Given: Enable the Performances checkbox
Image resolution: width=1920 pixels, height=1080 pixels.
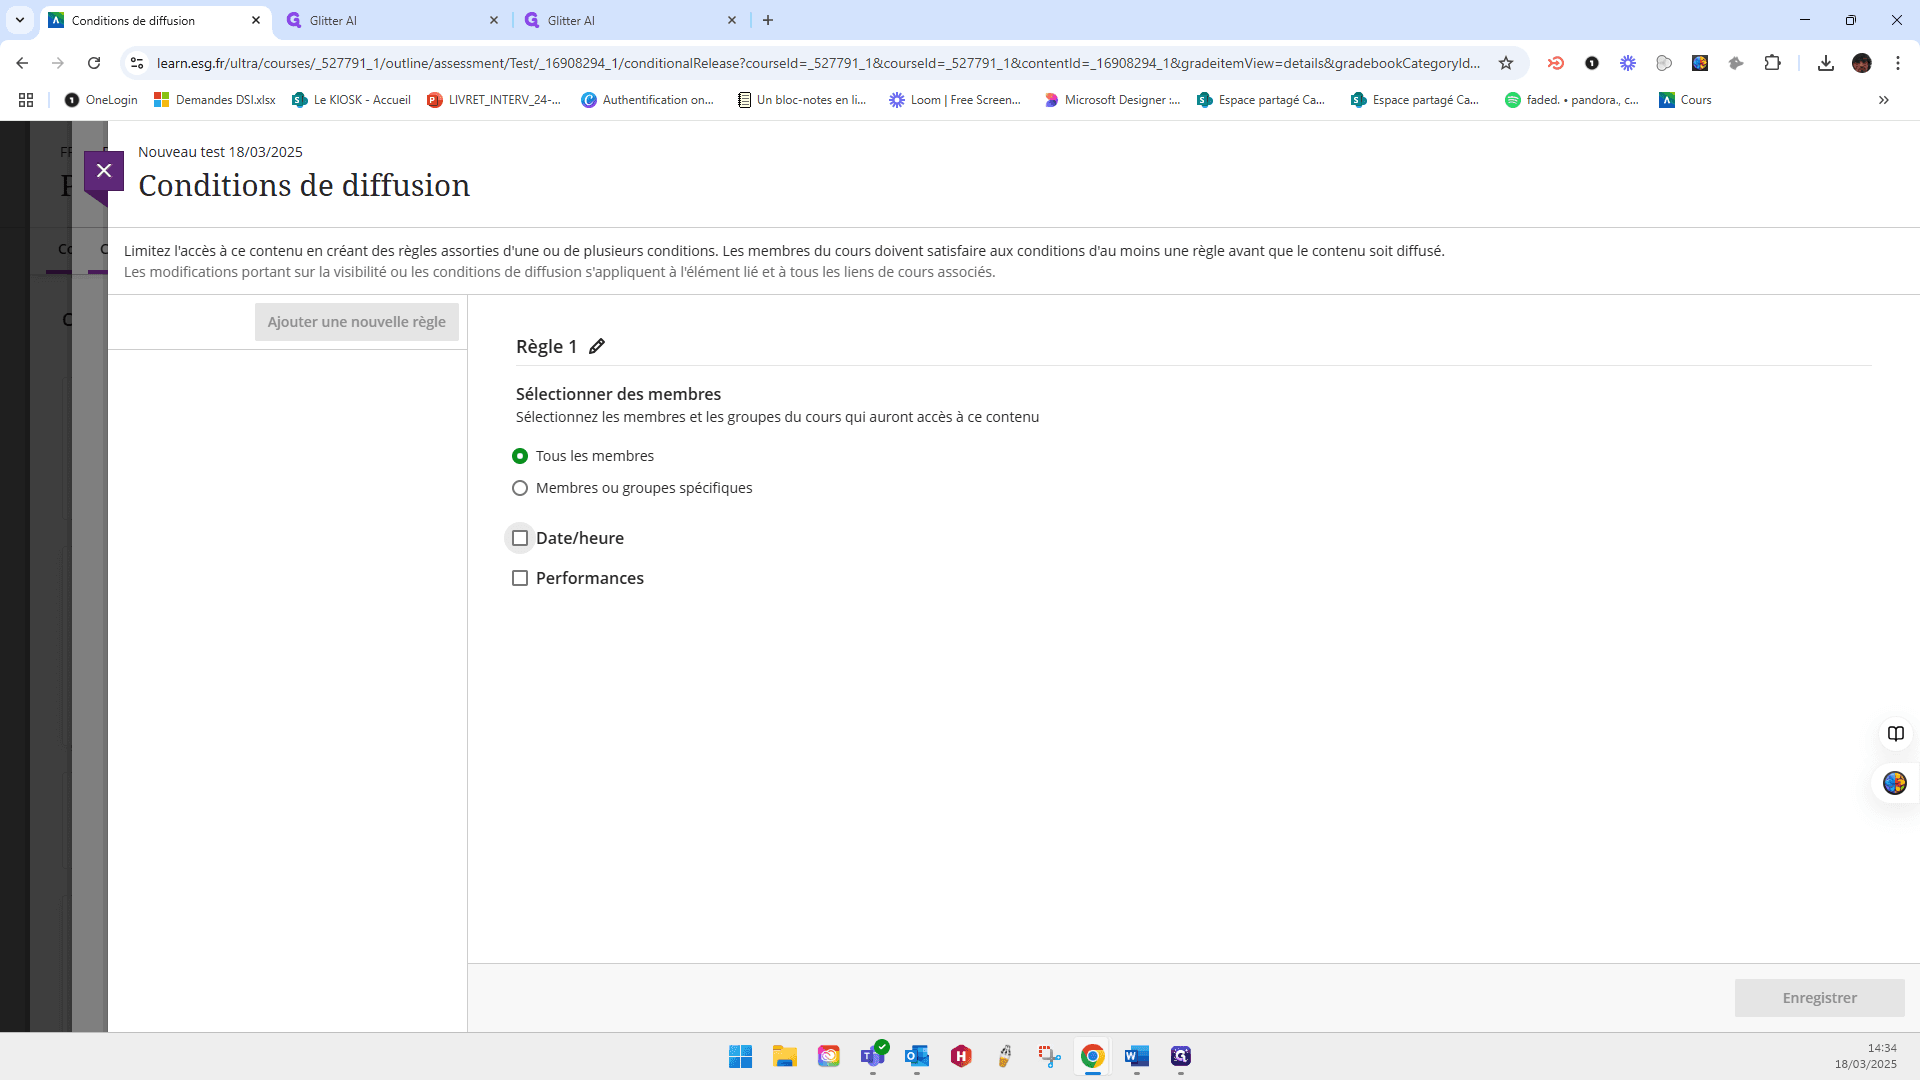Looking at the screenshot, I should [520, 578].
